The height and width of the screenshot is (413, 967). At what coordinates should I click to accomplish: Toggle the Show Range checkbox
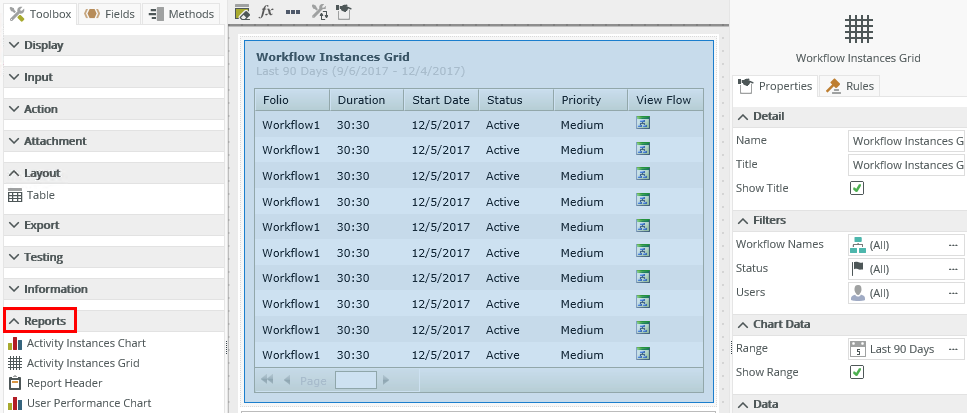coord(857,372)
